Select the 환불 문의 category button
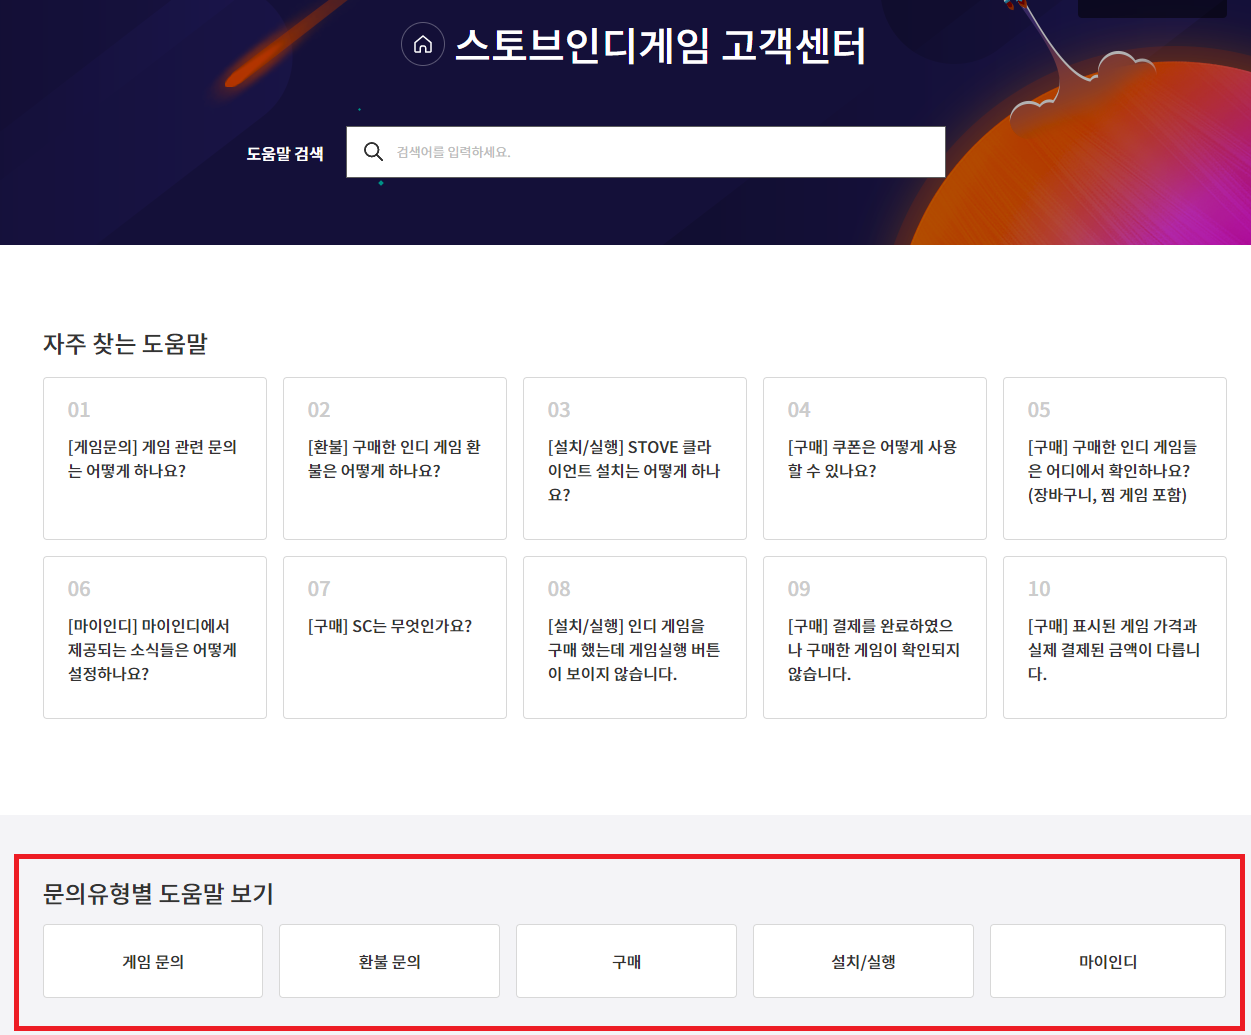The width and height of the screenshot is (1251, 1035). coord(389,961)
